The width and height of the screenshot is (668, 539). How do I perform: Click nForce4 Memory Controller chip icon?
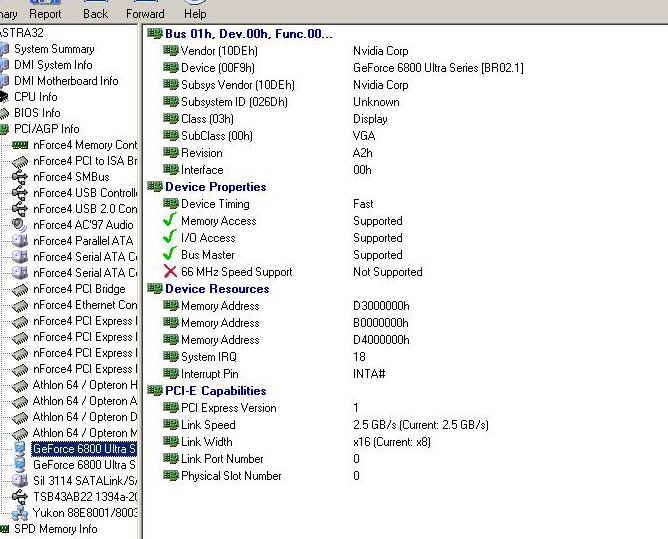[20, 145]
